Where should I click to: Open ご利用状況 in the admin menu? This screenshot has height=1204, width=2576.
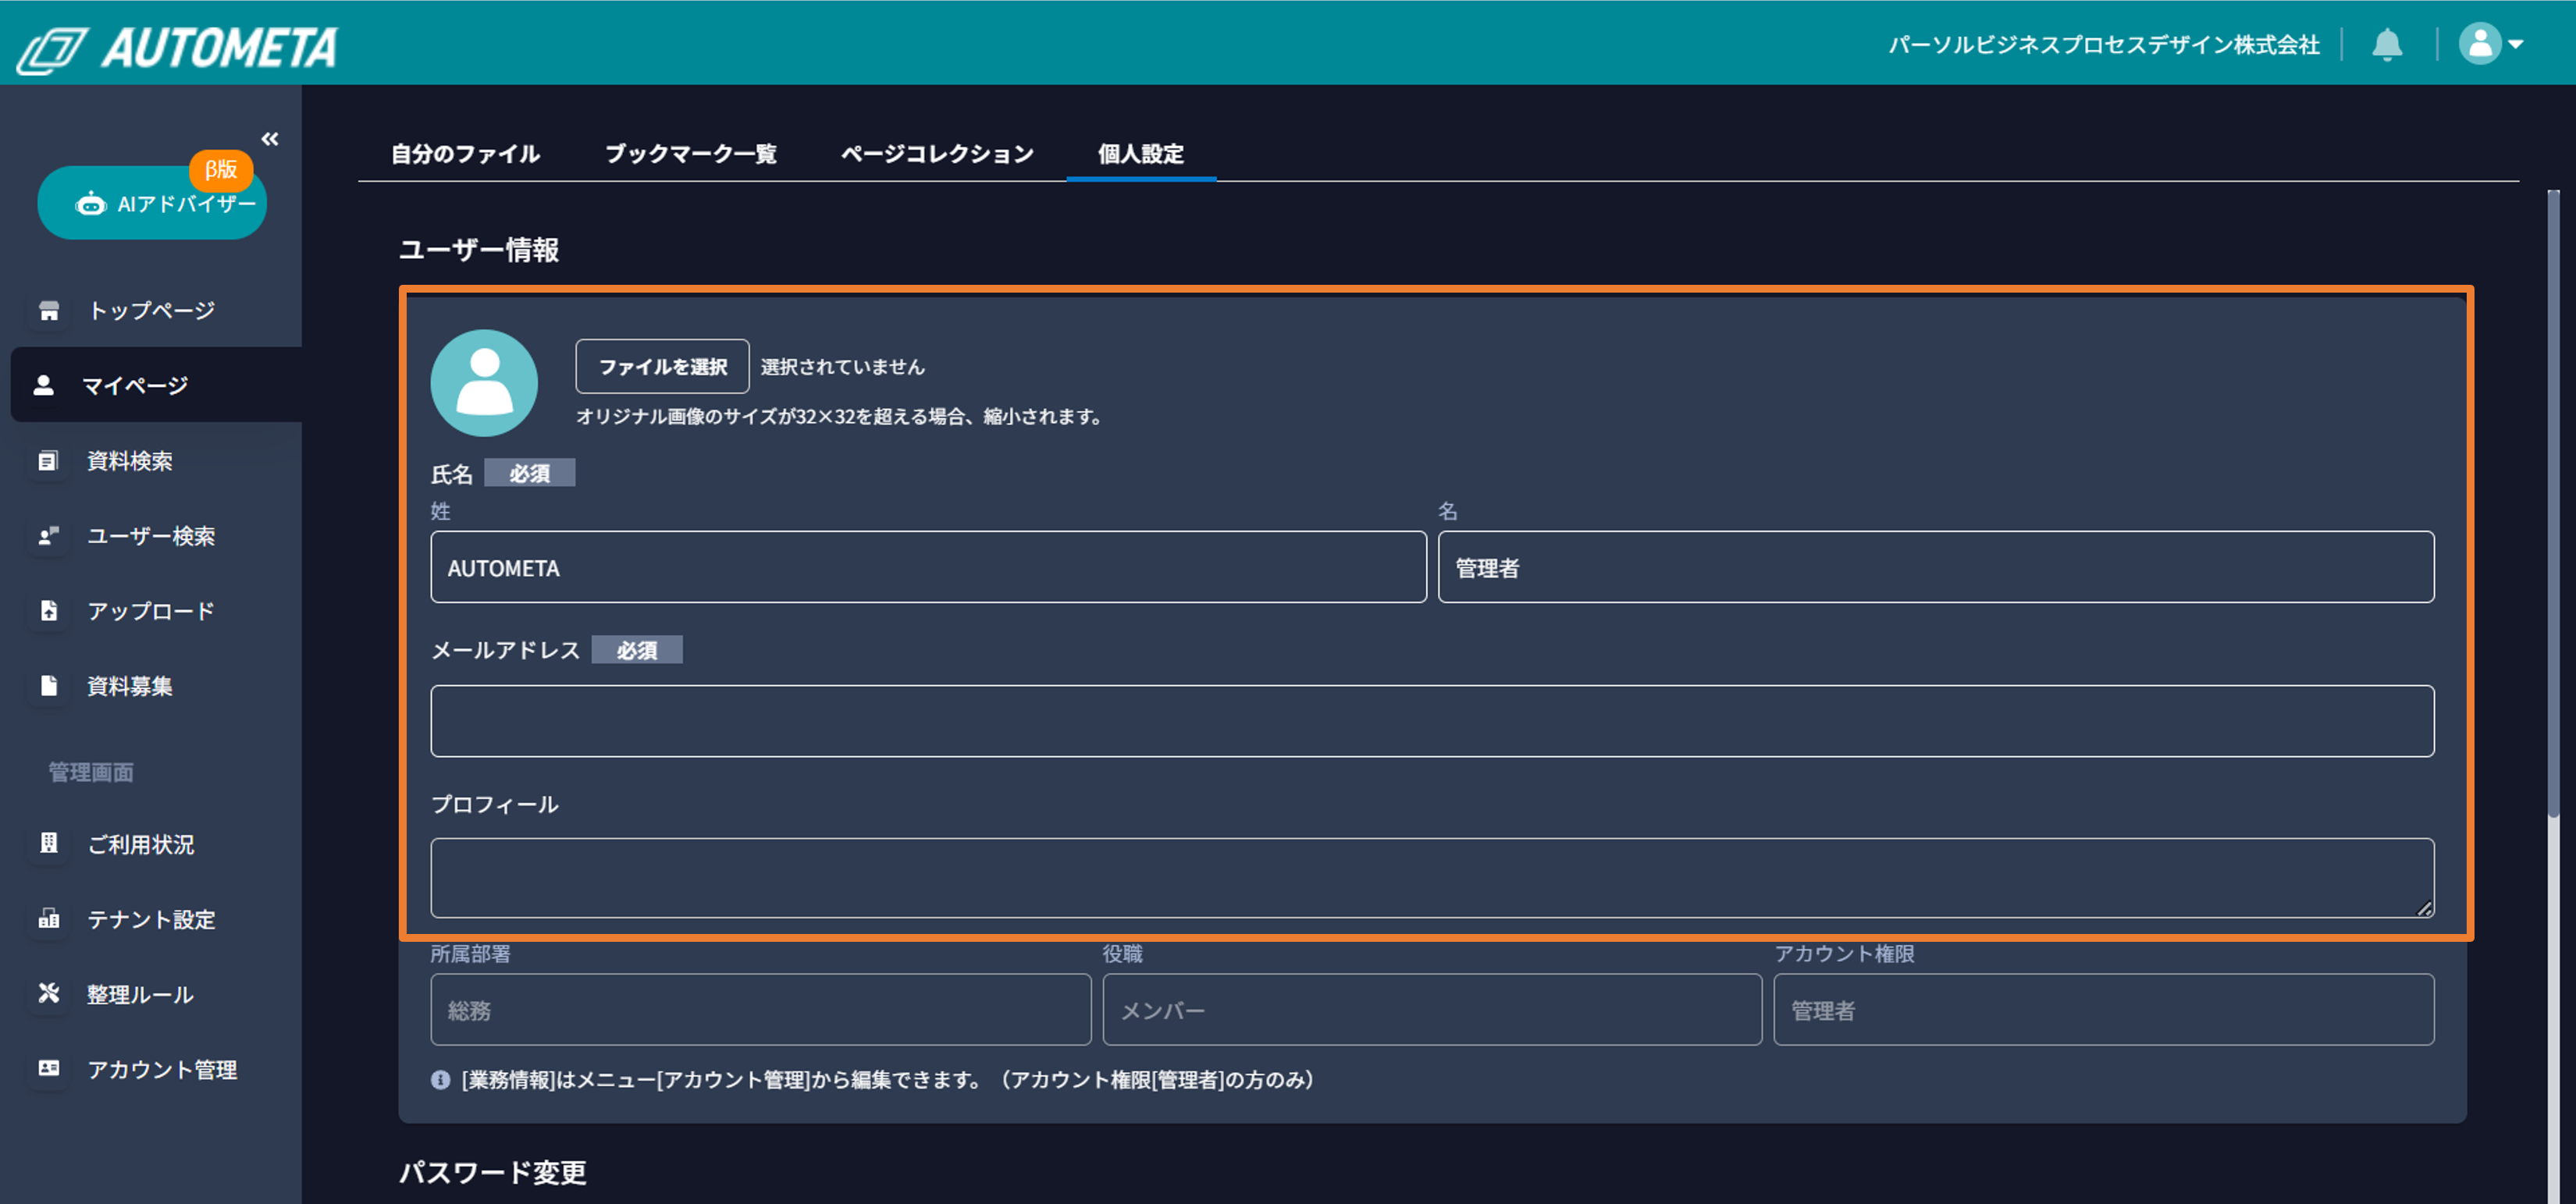tap(140, 845)
